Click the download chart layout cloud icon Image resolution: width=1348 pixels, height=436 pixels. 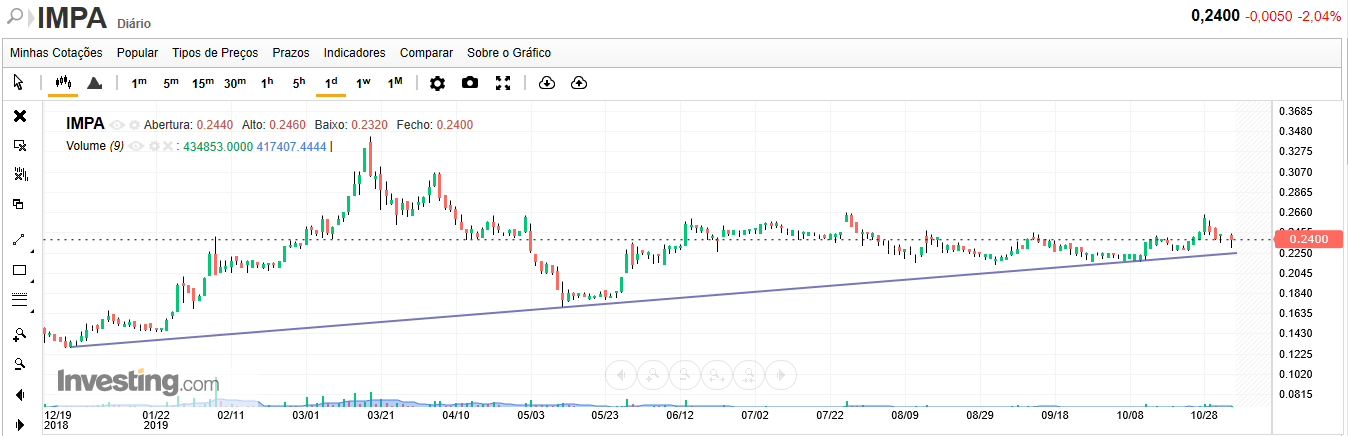point(546,83)
